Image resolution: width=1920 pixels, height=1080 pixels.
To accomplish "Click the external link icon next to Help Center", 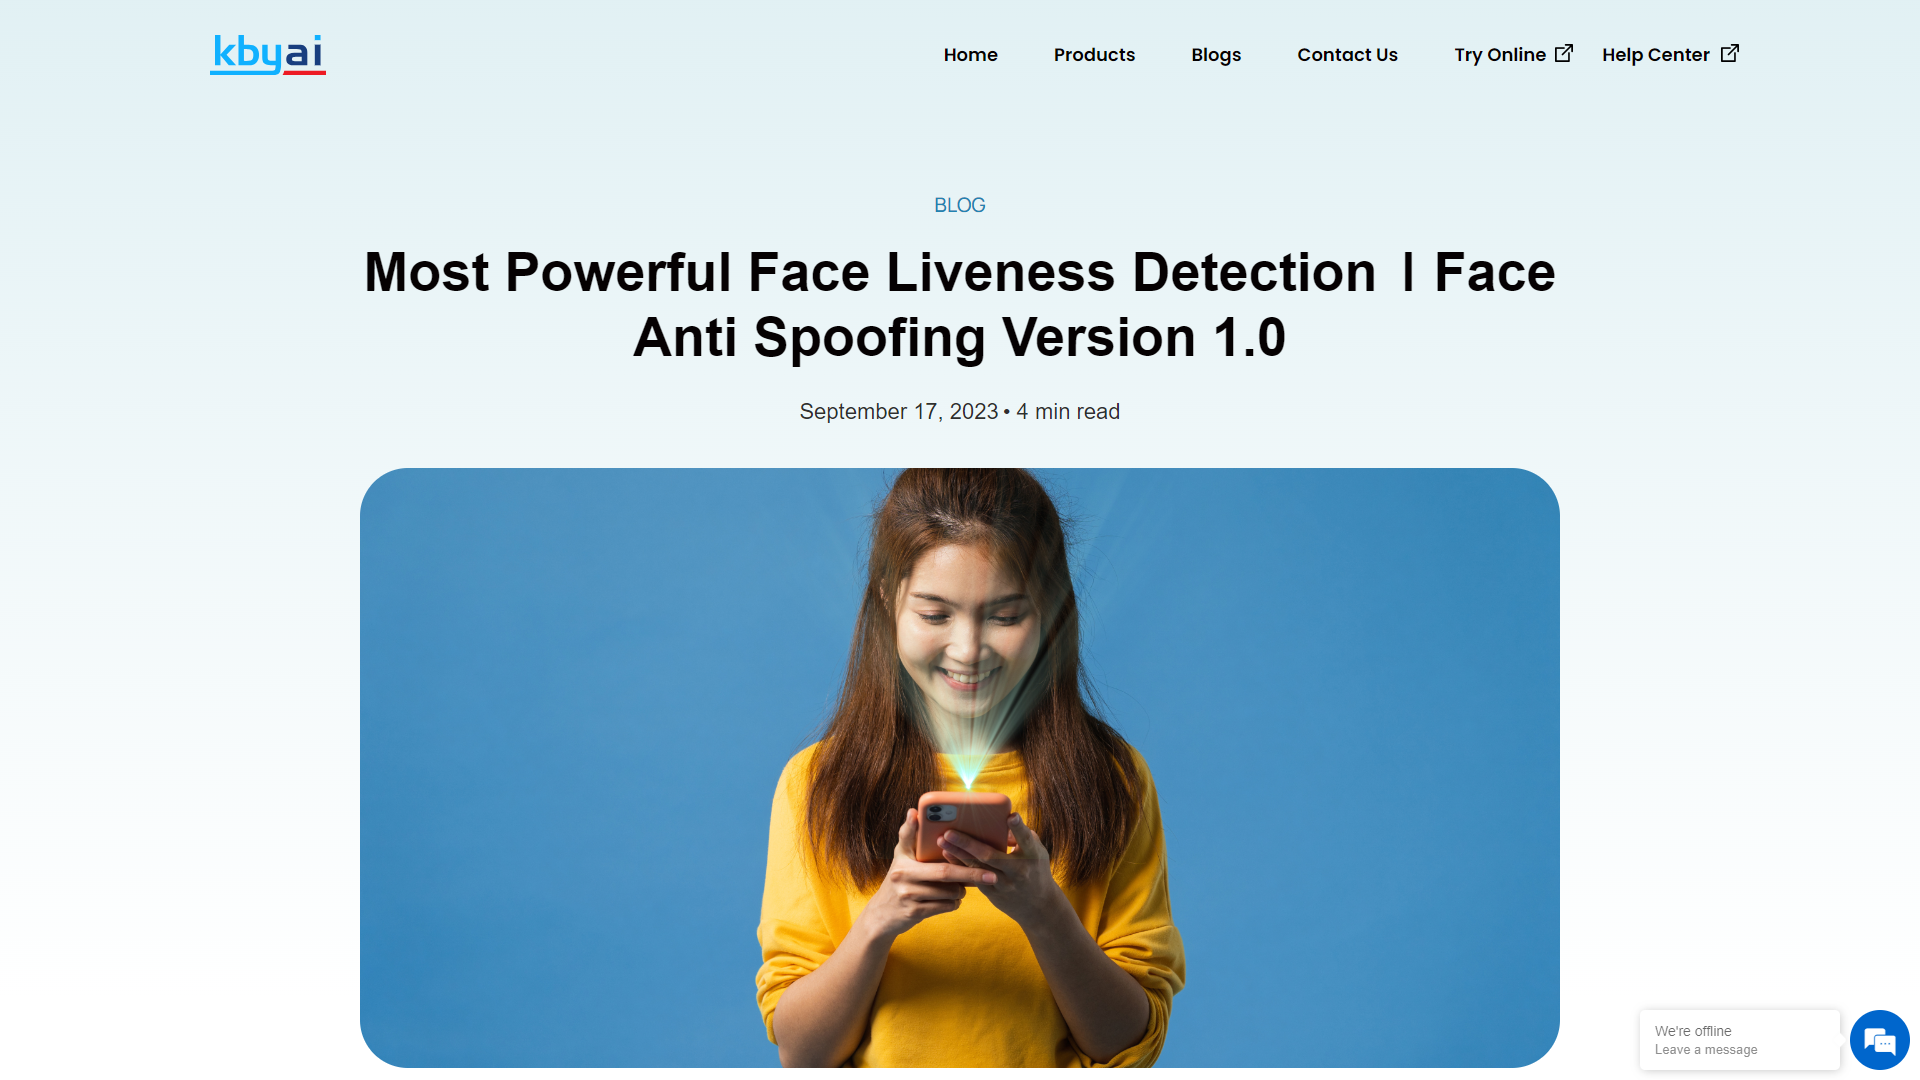I will point(1730,53).
